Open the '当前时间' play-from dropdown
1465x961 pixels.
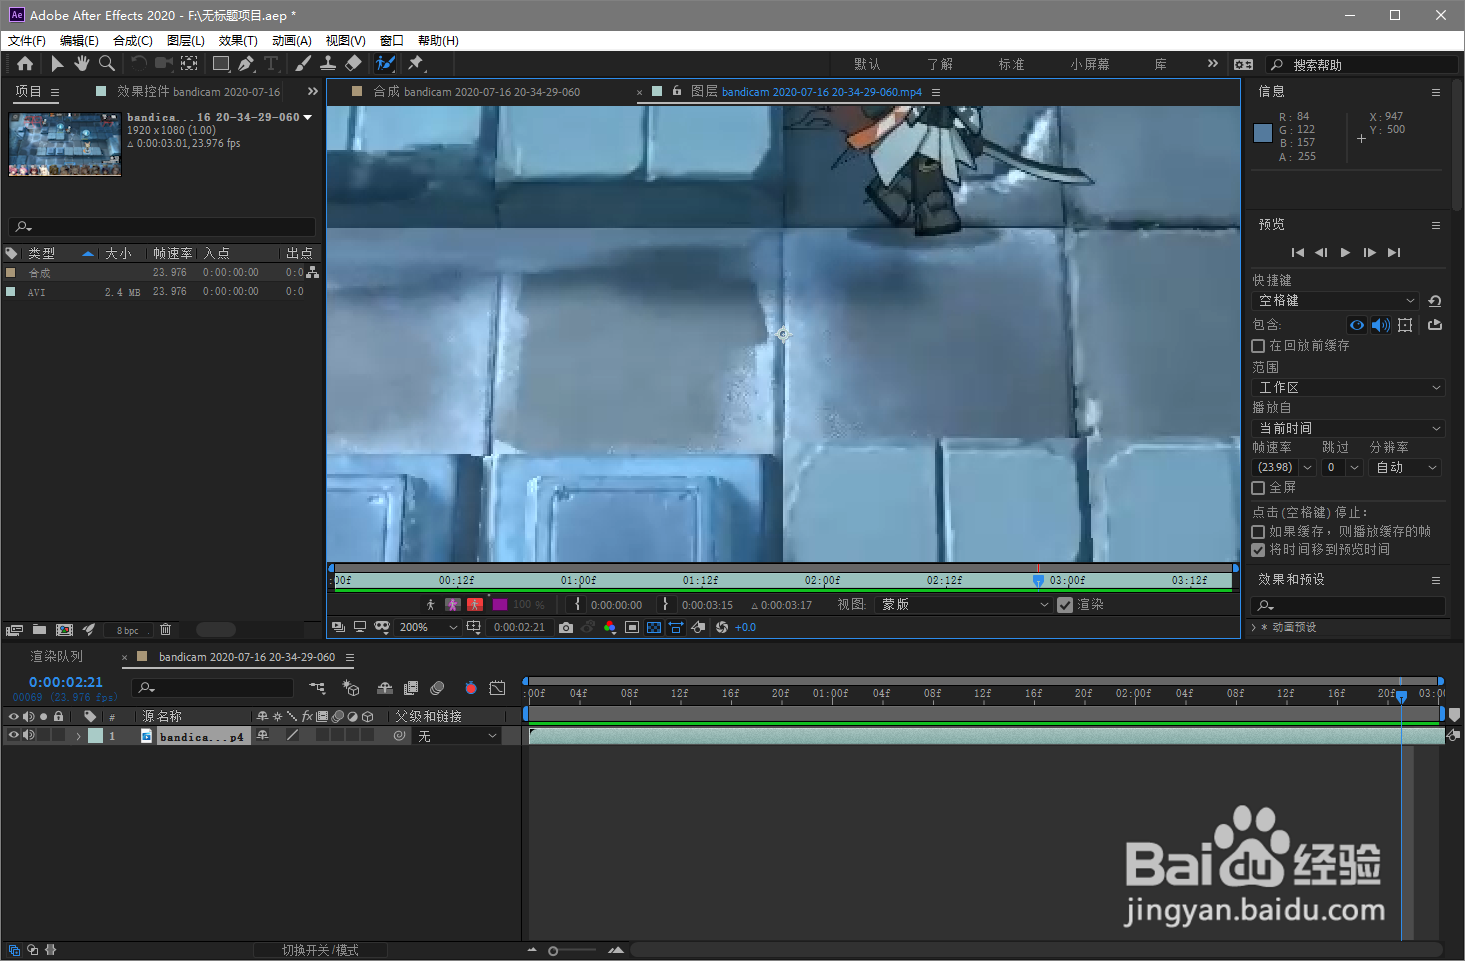click(1348, 428)
